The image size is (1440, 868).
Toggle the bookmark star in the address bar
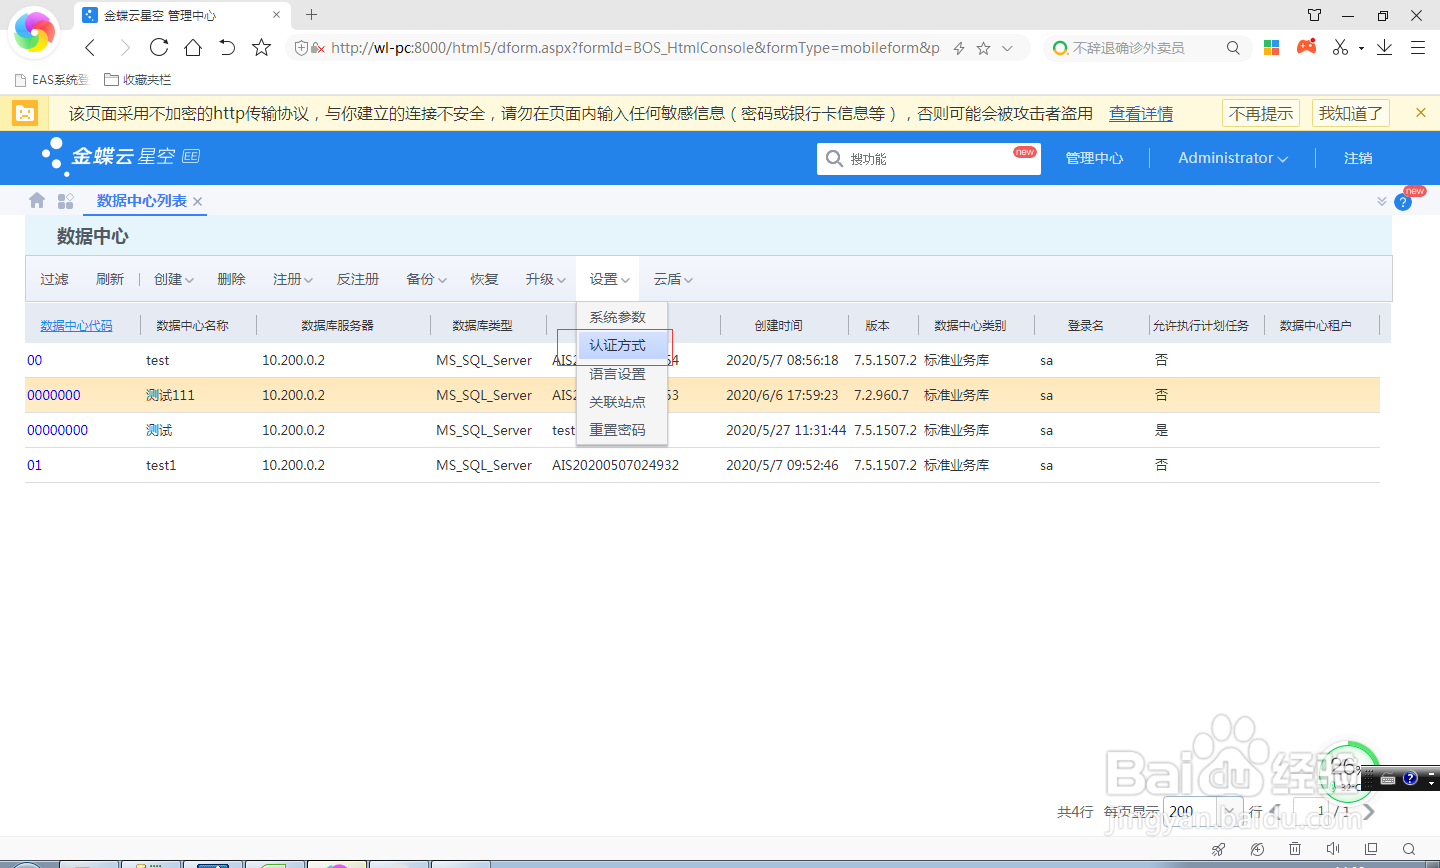click(x=985, y=47)
